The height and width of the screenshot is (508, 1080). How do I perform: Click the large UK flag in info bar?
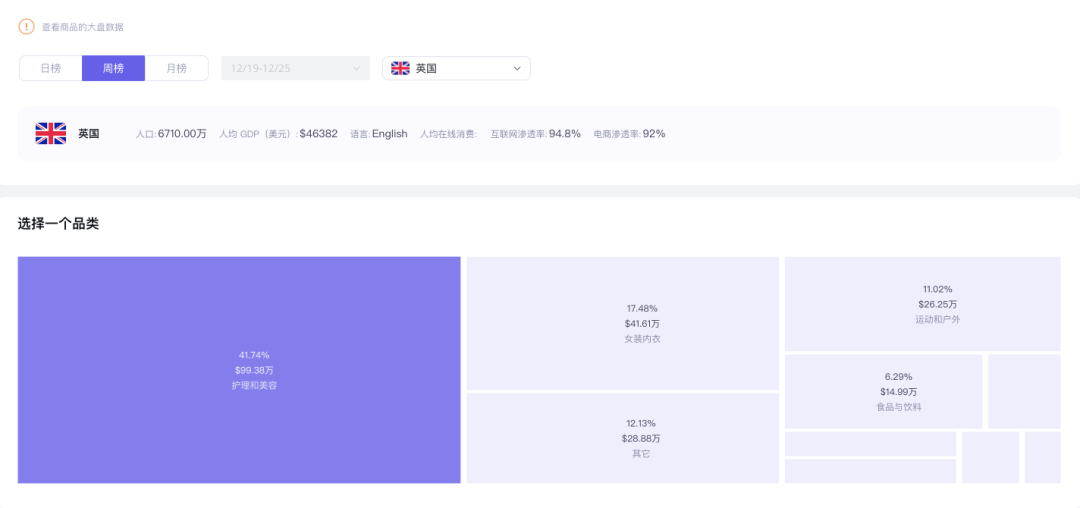[51, 134]
